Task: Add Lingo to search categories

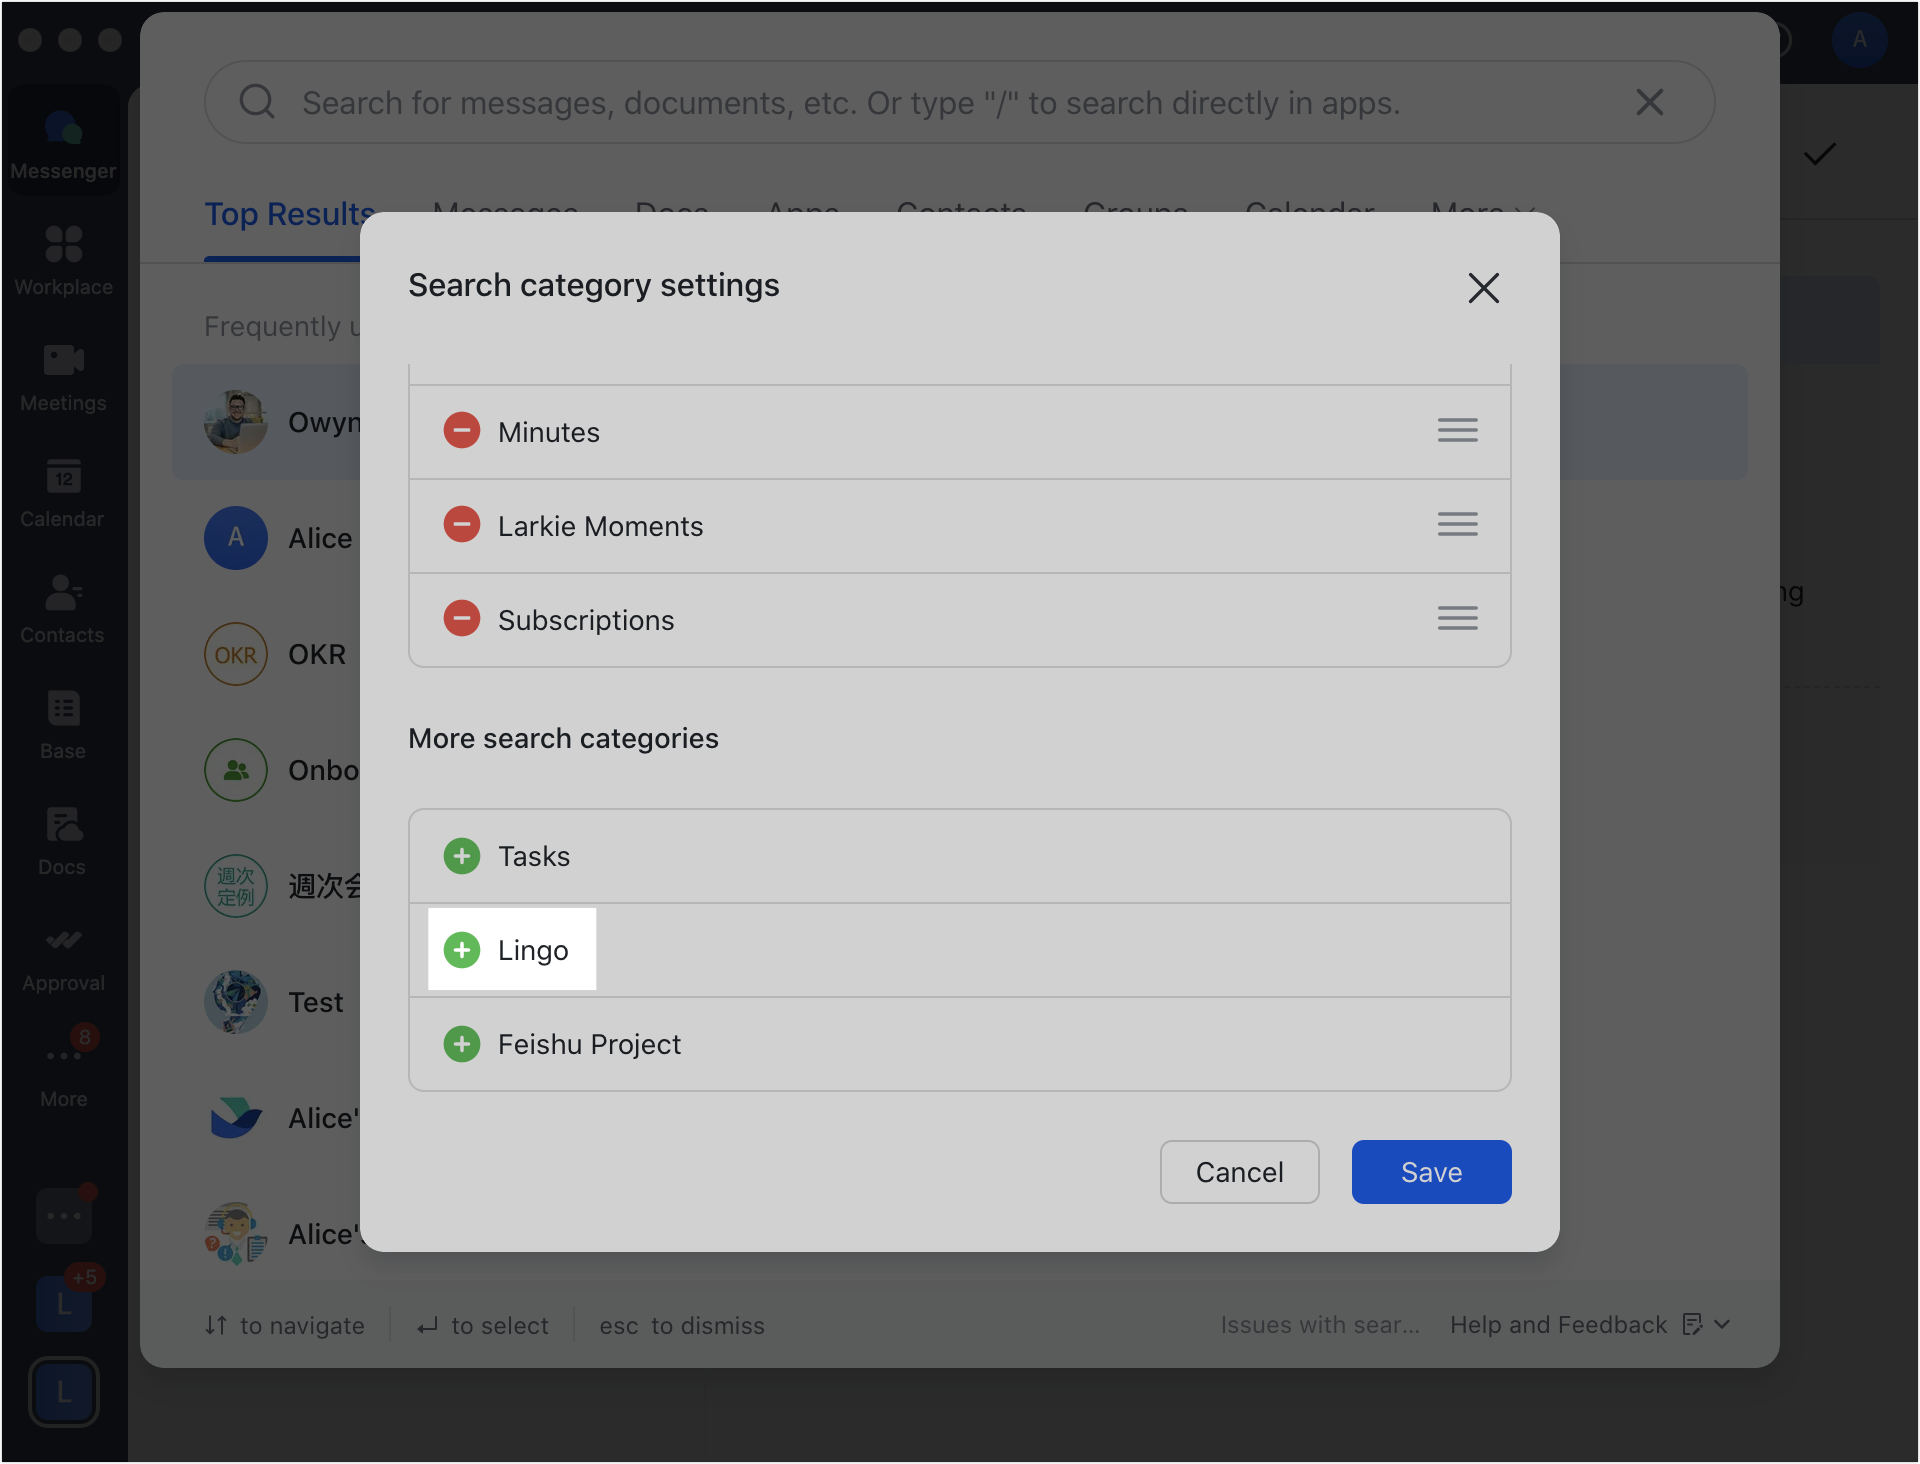Action: tap(461, 949)
